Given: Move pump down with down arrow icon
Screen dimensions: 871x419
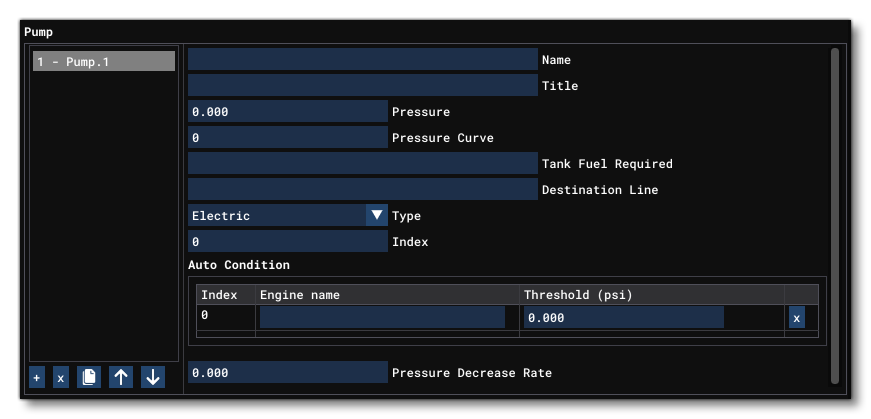Looking at the screenshot, I should pyautogui.click(x=152, y=378).
